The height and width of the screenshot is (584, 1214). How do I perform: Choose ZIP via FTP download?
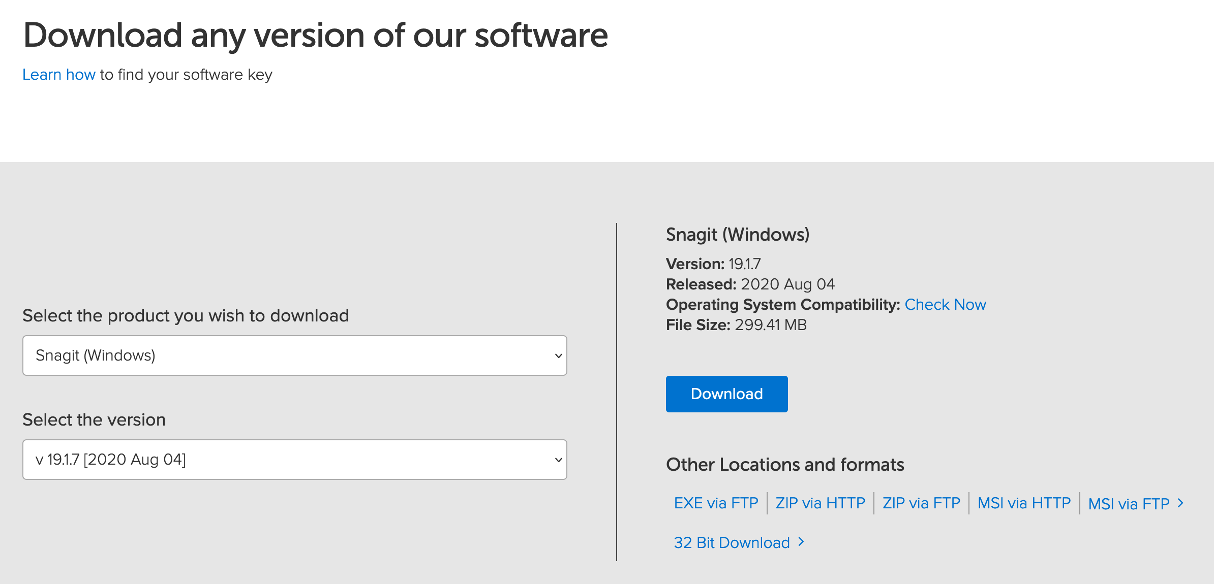tap(921, 503)
